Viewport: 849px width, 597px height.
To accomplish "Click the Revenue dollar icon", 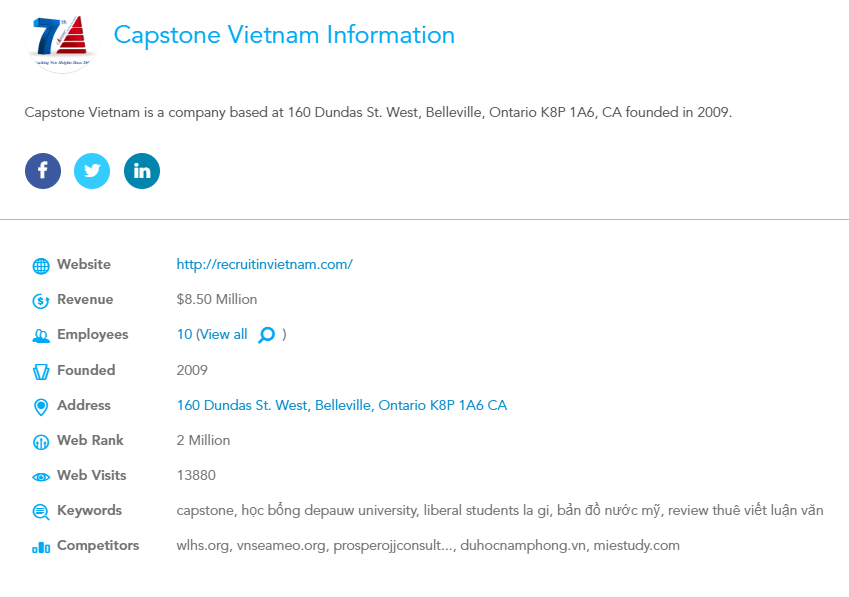I will (x=41, y=301).
